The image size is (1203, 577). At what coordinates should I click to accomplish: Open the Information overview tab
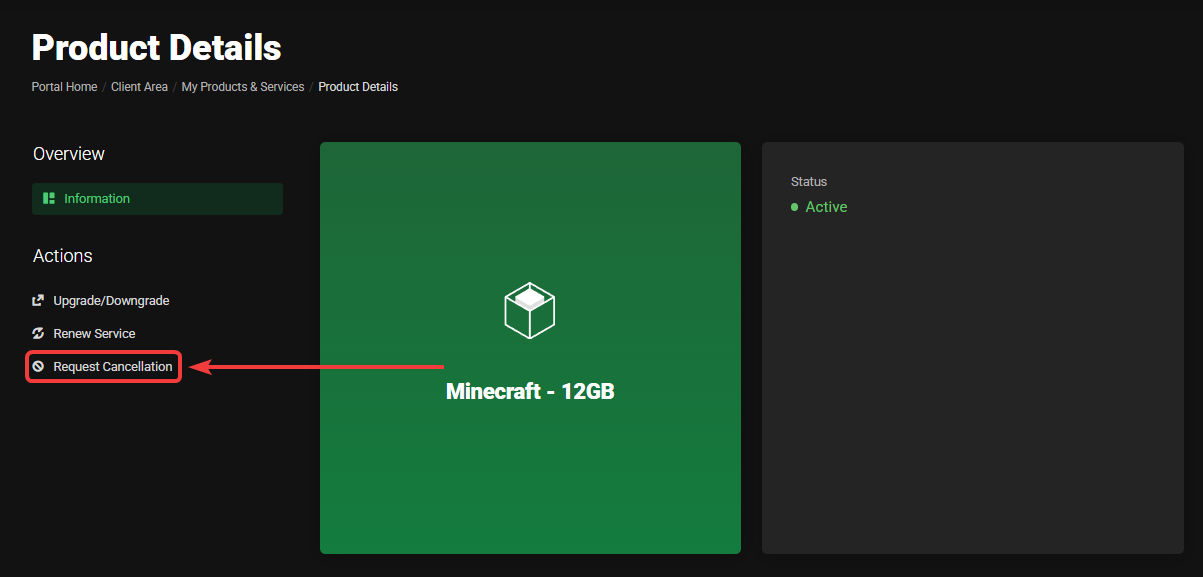click(97, 199)
